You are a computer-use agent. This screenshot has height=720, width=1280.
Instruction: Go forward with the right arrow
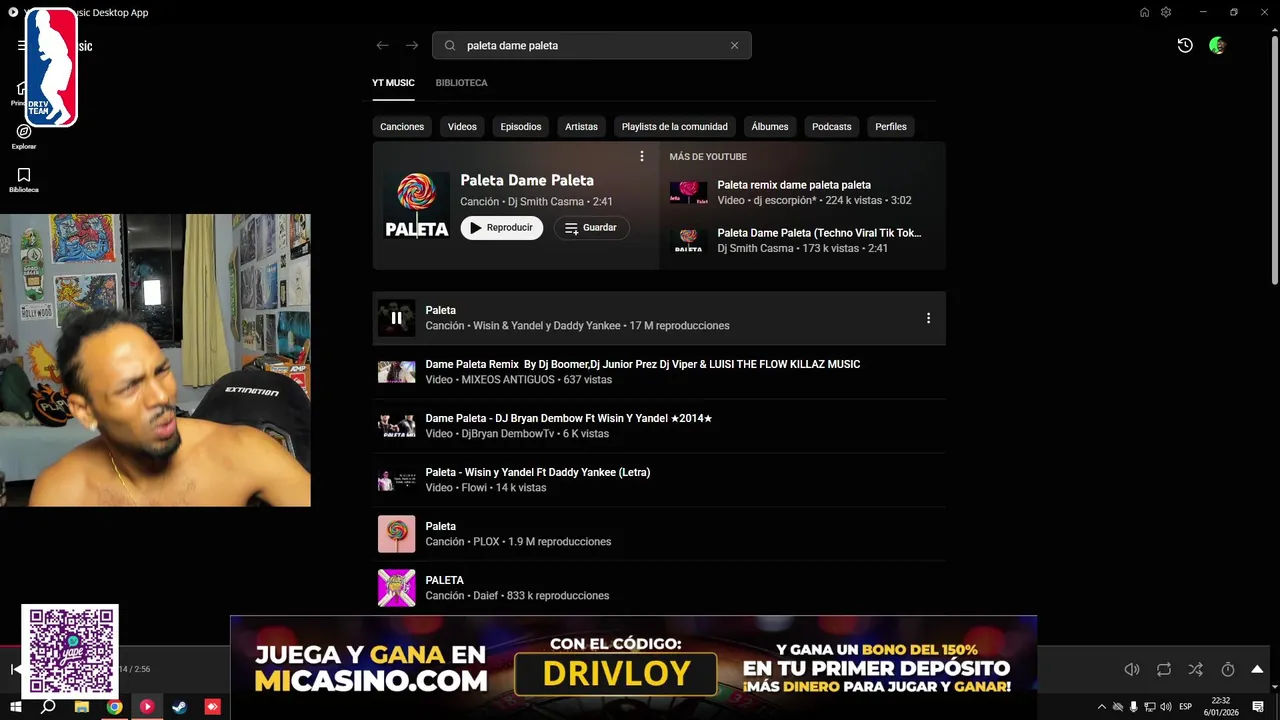(412, 45)
